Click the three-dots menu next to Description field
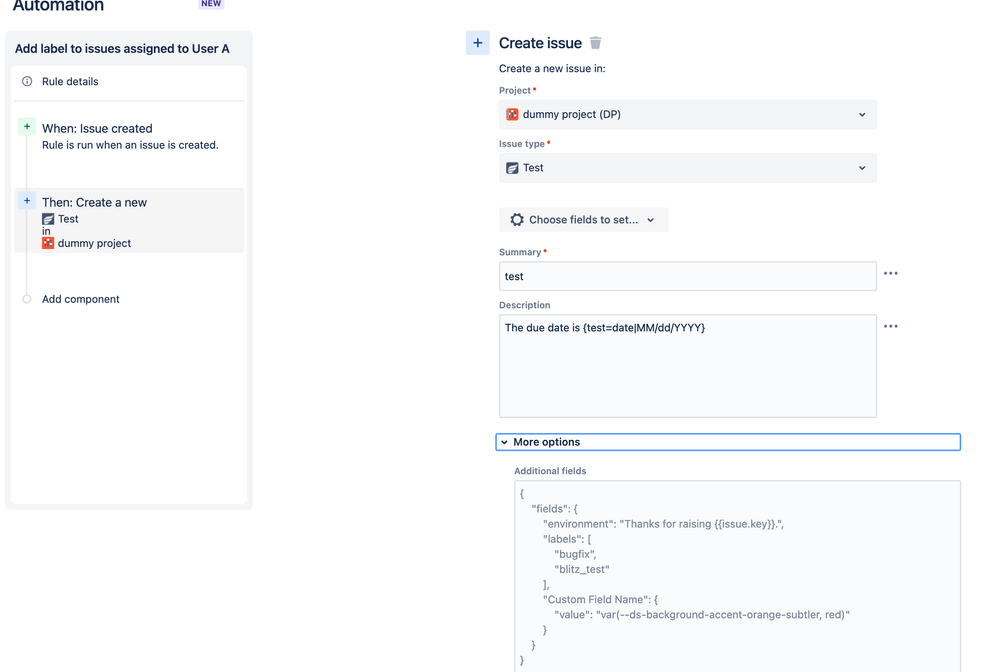This screenshot has width=999, height=672. point(891,327)
